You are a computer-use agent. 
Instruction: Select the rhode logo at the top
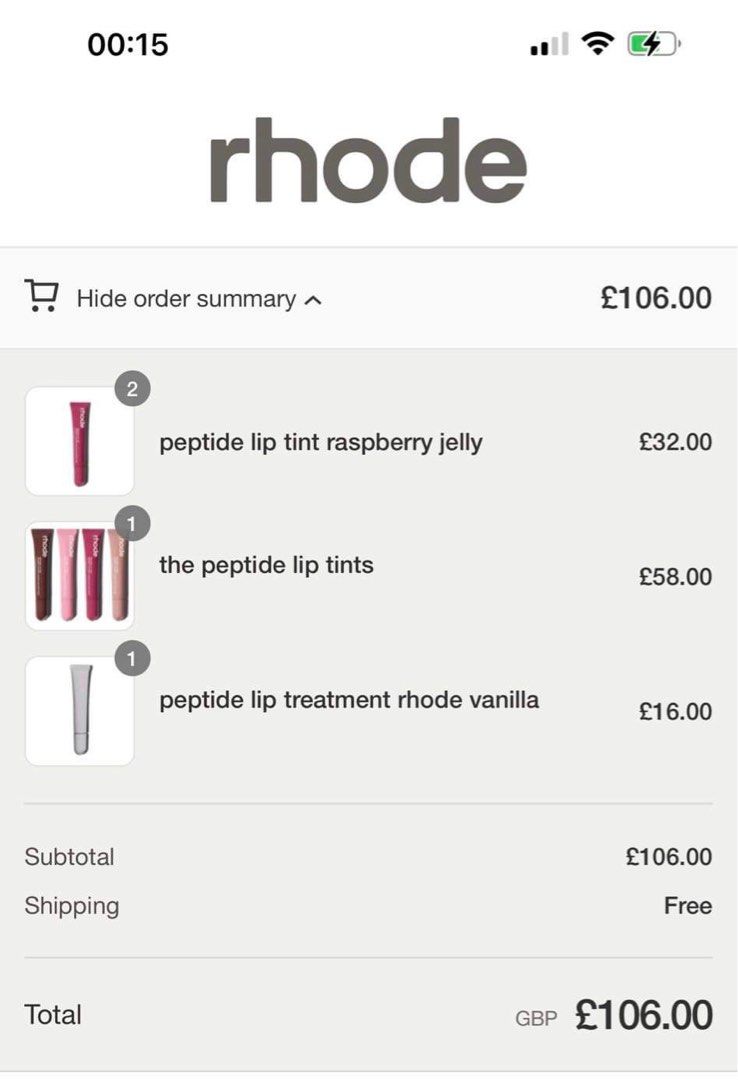(x=368, y=162)
